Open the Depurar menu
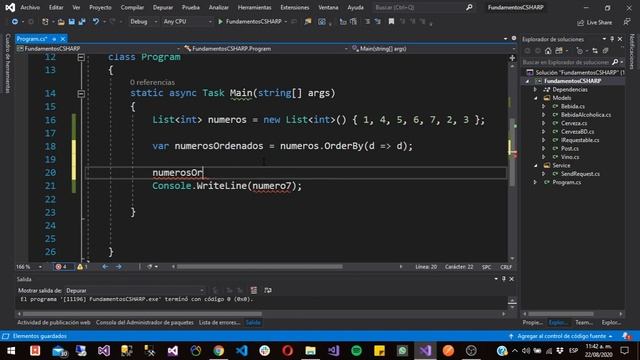 pyautogui.click(x=162, y=7)
